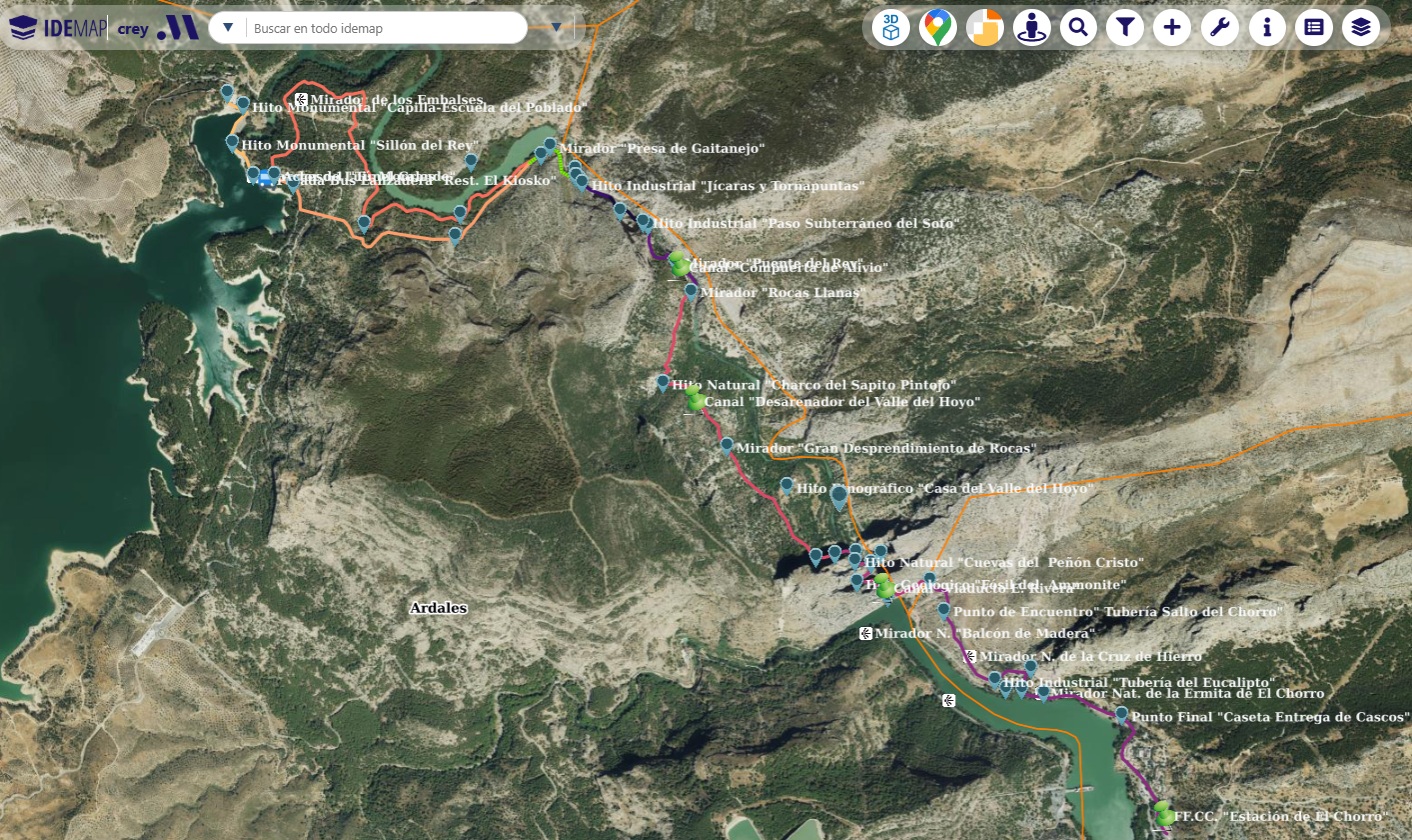
Task: Toggle the basemap selector icon
Action: (984, 27)
